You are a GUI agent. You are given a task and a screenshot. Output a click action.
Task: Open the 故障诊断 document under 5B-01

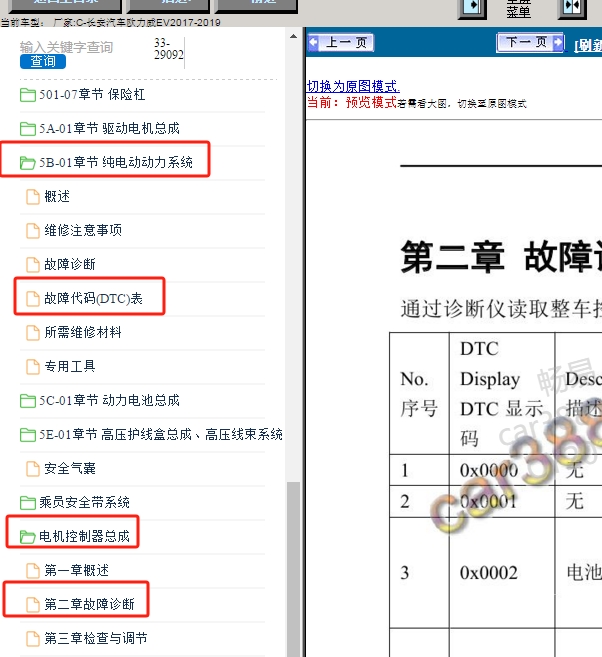point(61,264)
